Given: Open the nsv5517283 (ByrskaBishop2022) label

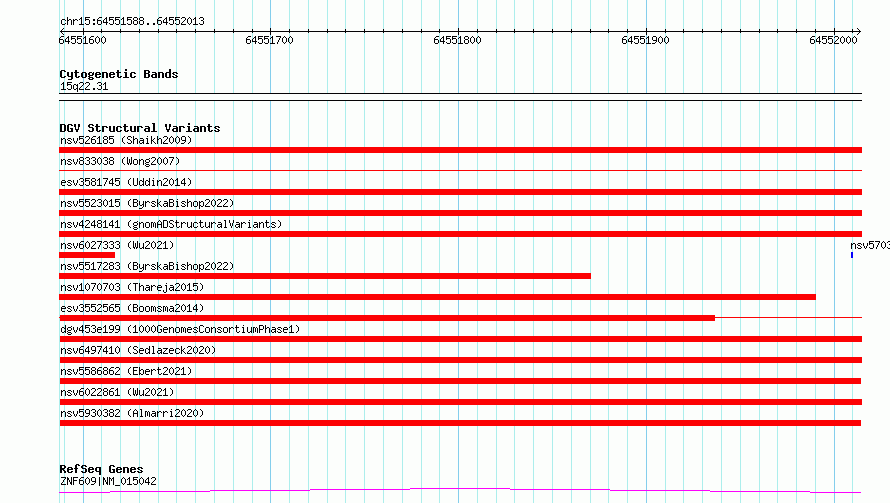Looking at the screenshot, I should pos(147,266).
